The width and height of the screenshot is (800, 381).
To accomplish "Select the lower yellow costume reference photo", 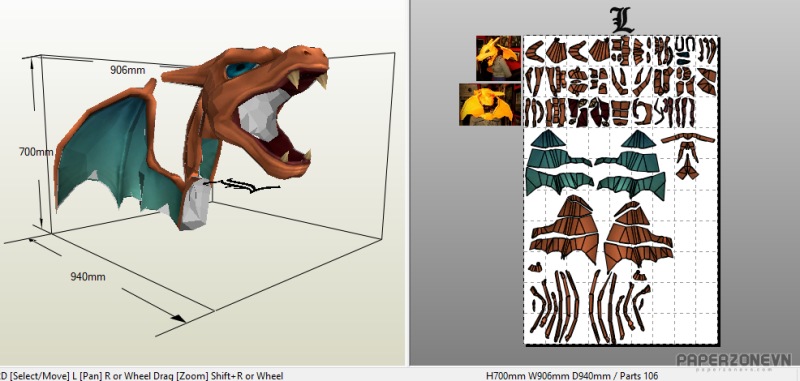I will click(x=490, y=105).
